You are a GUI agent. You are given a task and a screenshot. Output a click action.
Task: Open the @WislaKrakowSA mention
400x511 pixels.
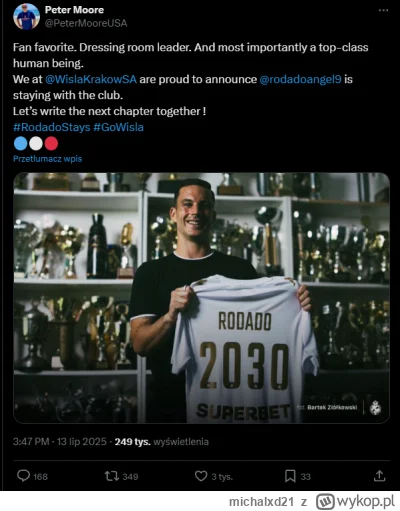tap(91, 79)
